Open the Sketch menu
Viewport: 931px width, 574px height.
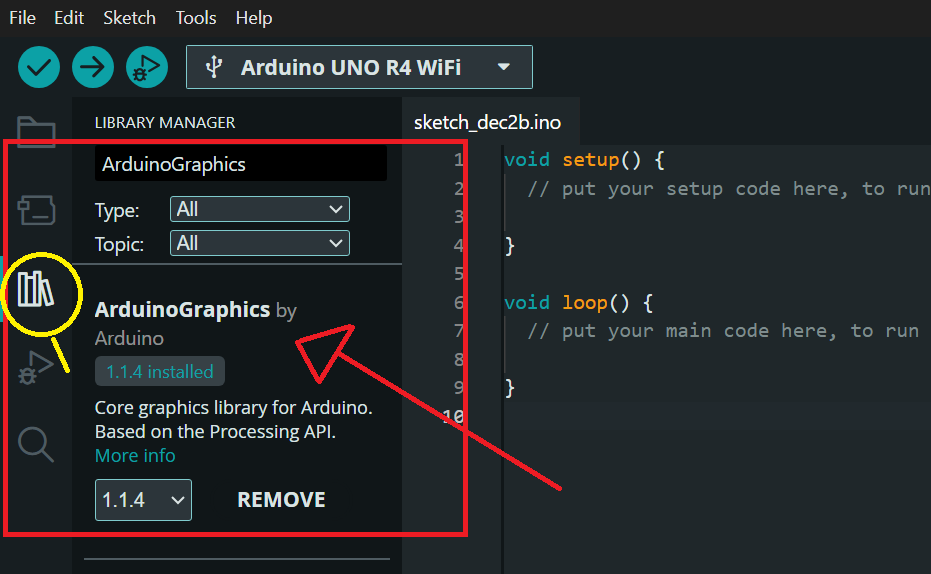[x=129, y=18]
